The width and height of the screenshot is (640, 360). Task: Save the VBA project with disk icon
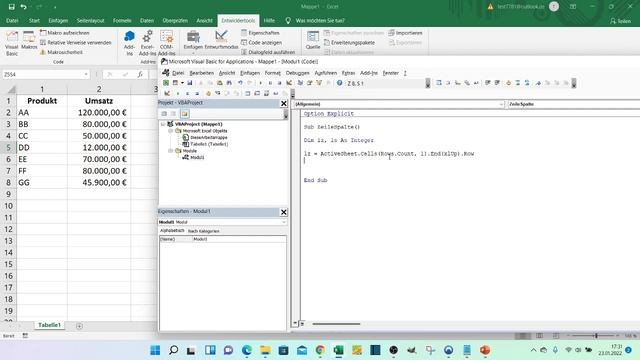pos(190,83)
